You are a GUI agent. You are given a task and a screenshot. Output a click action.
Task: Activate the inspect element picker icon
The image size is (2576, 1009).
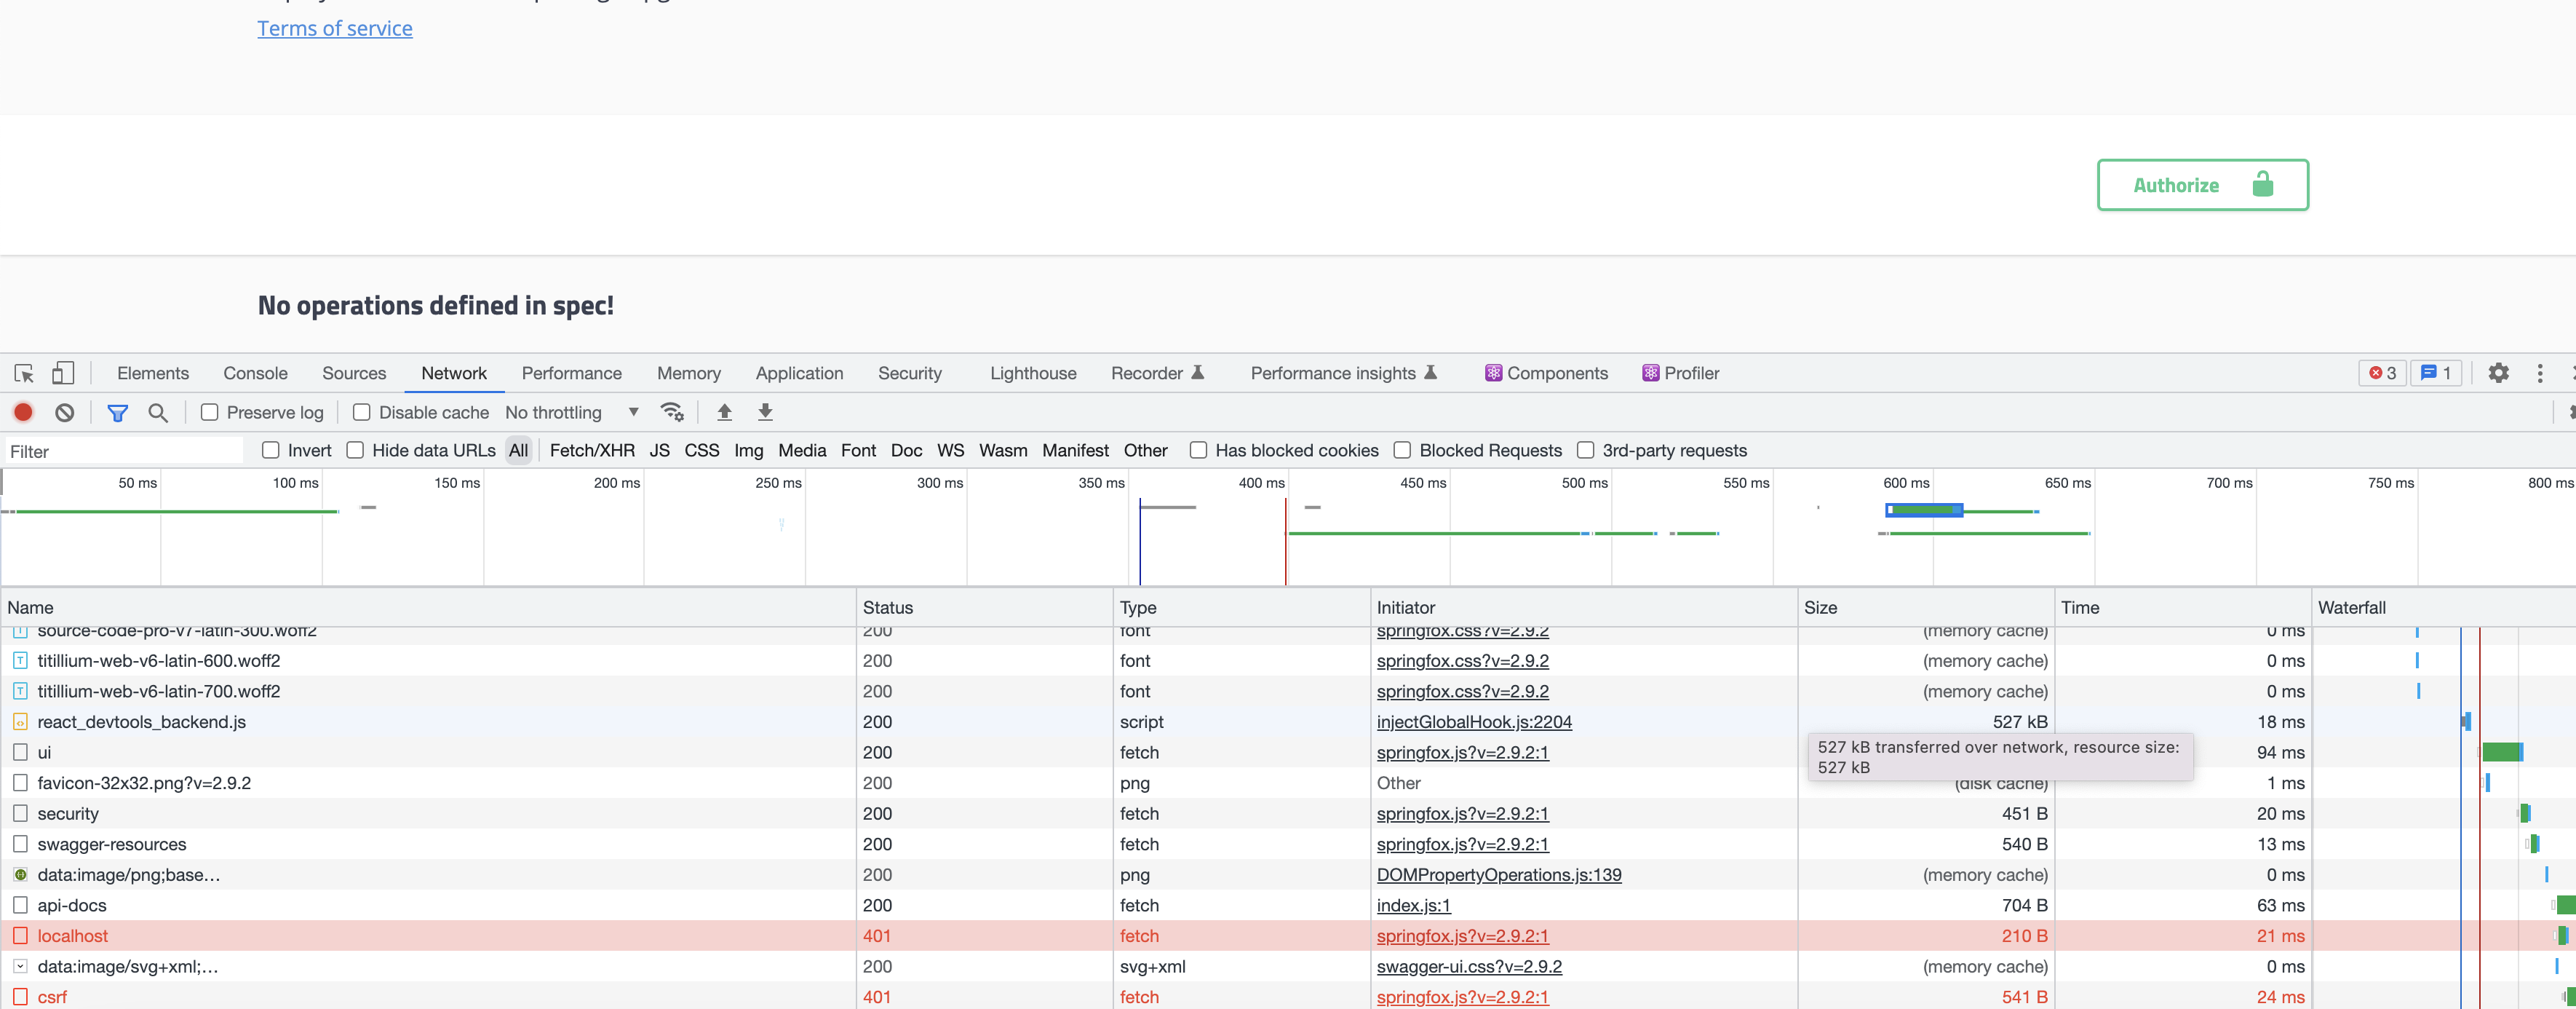click(x=24, y=373)
